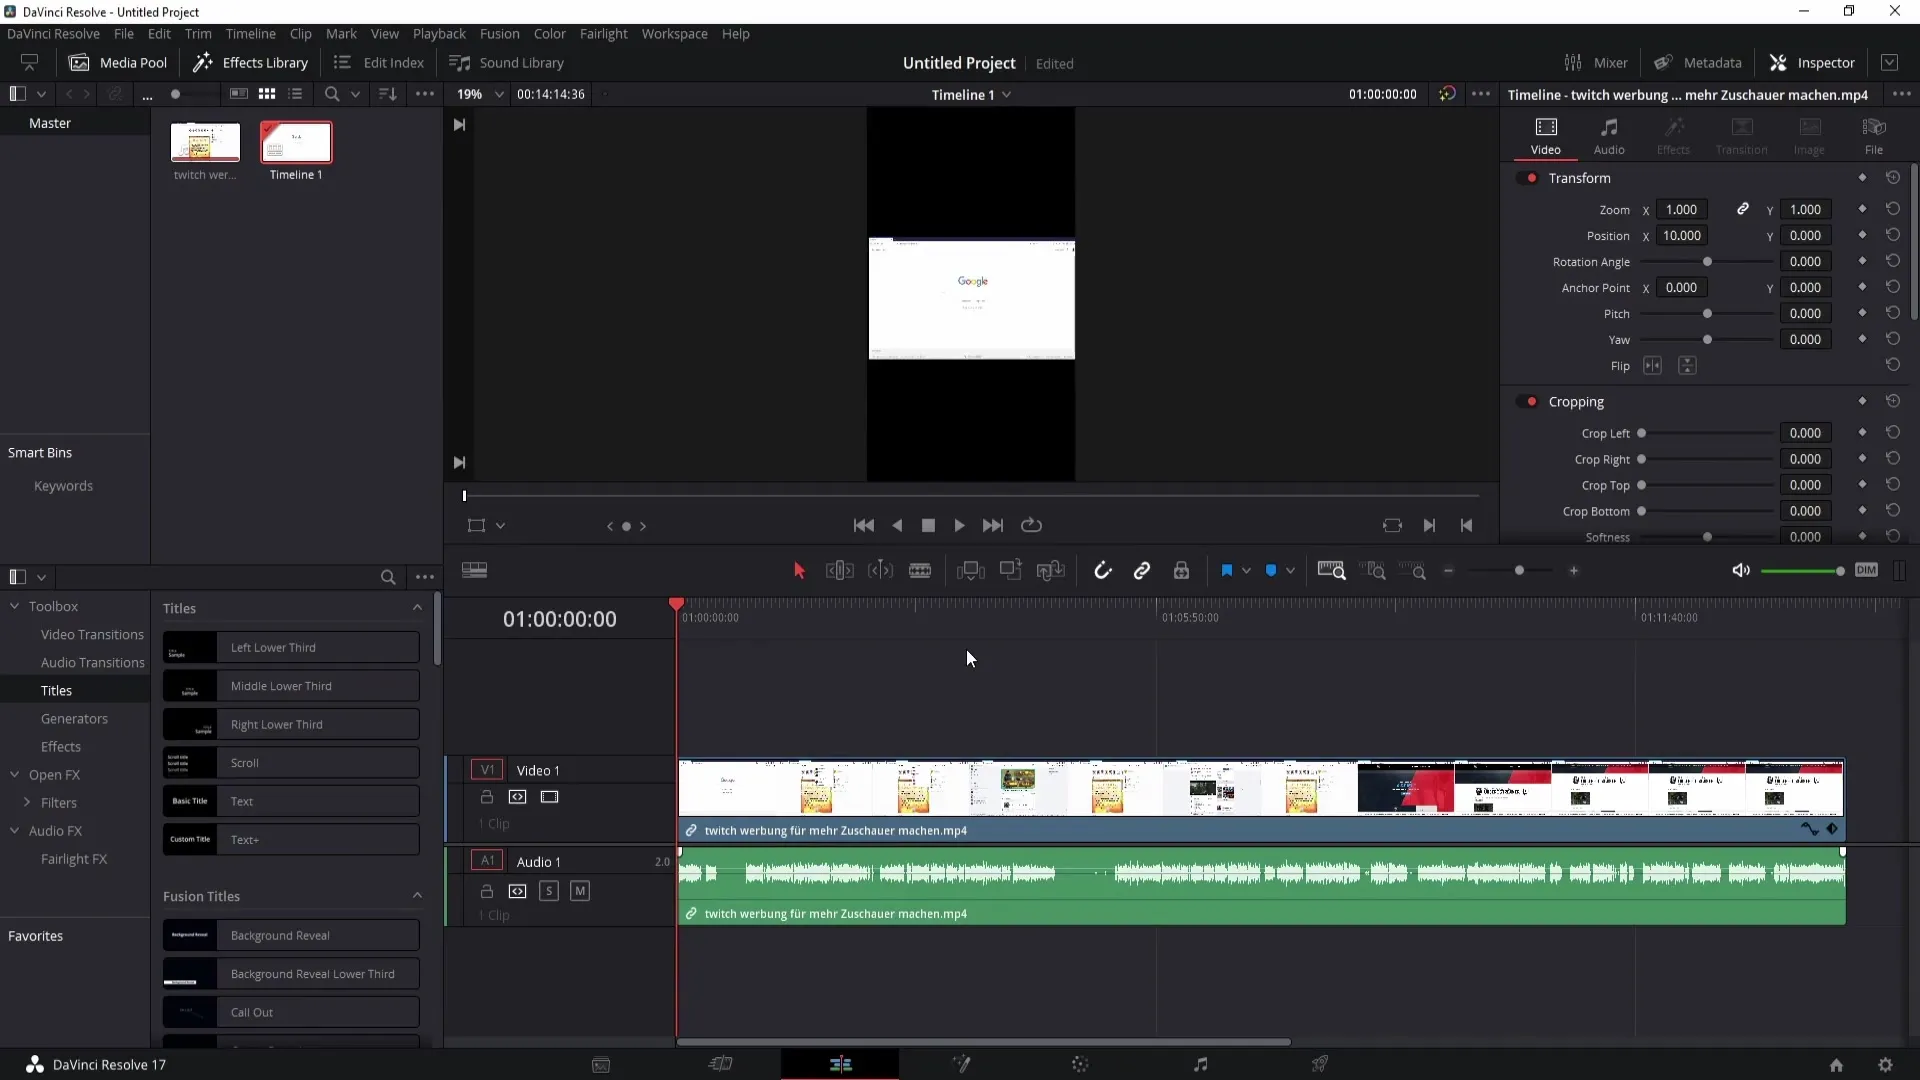This screenshot has height=1080, width=1920.
Task: Click the Fusion menu in menu bar
Action: pos(500,33)
